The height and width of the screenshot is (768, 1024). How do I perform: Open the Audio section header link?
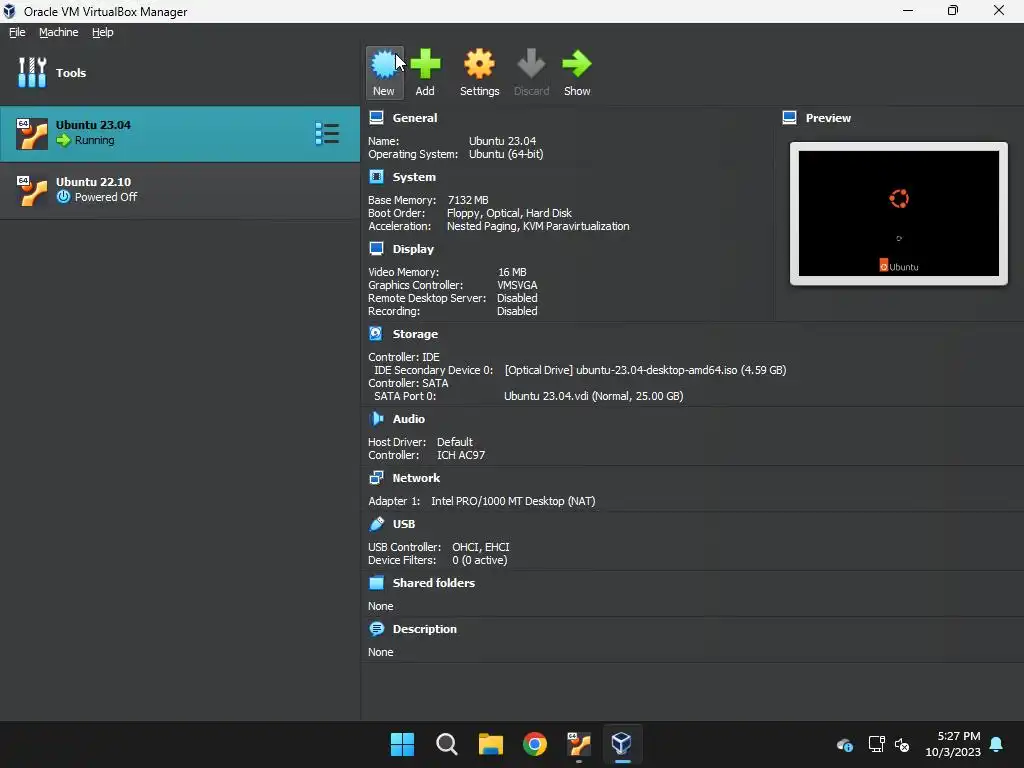409,419
